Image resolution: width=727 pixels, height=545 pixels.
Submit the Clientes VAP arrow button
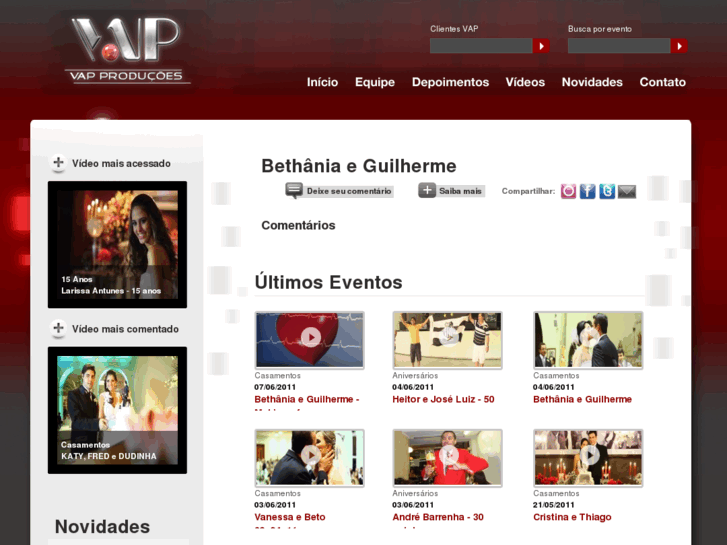click(541, 46)
